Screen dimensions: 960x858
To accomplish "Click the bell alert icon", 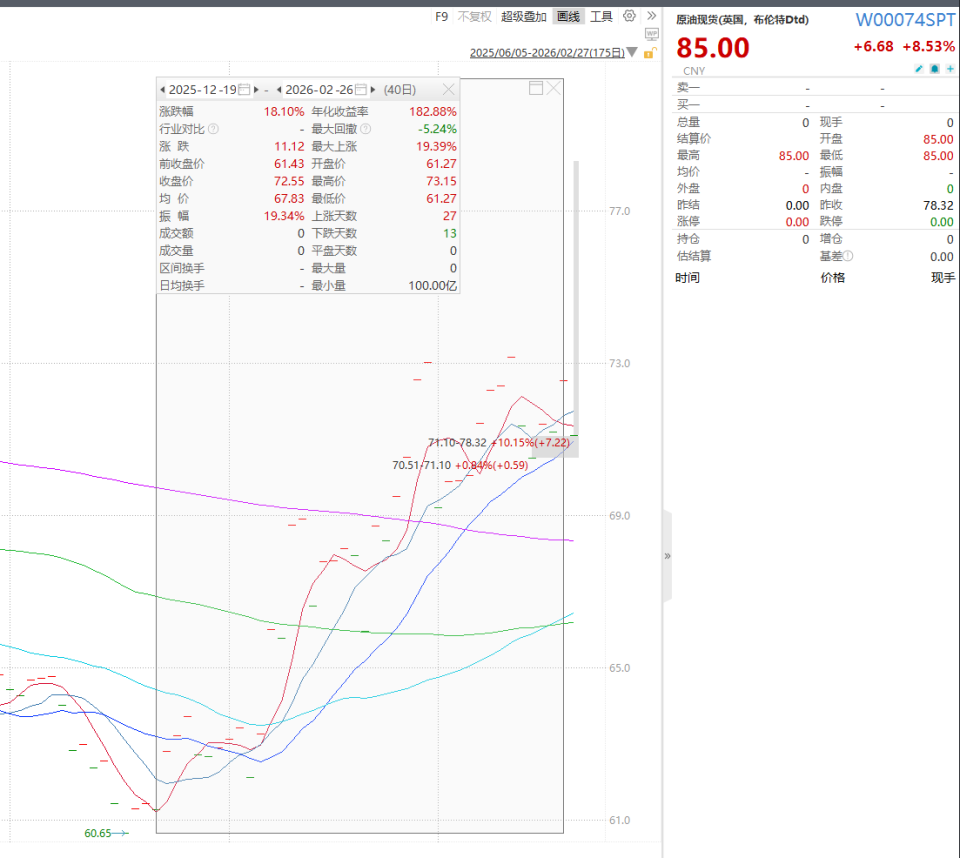I will 934,69.
